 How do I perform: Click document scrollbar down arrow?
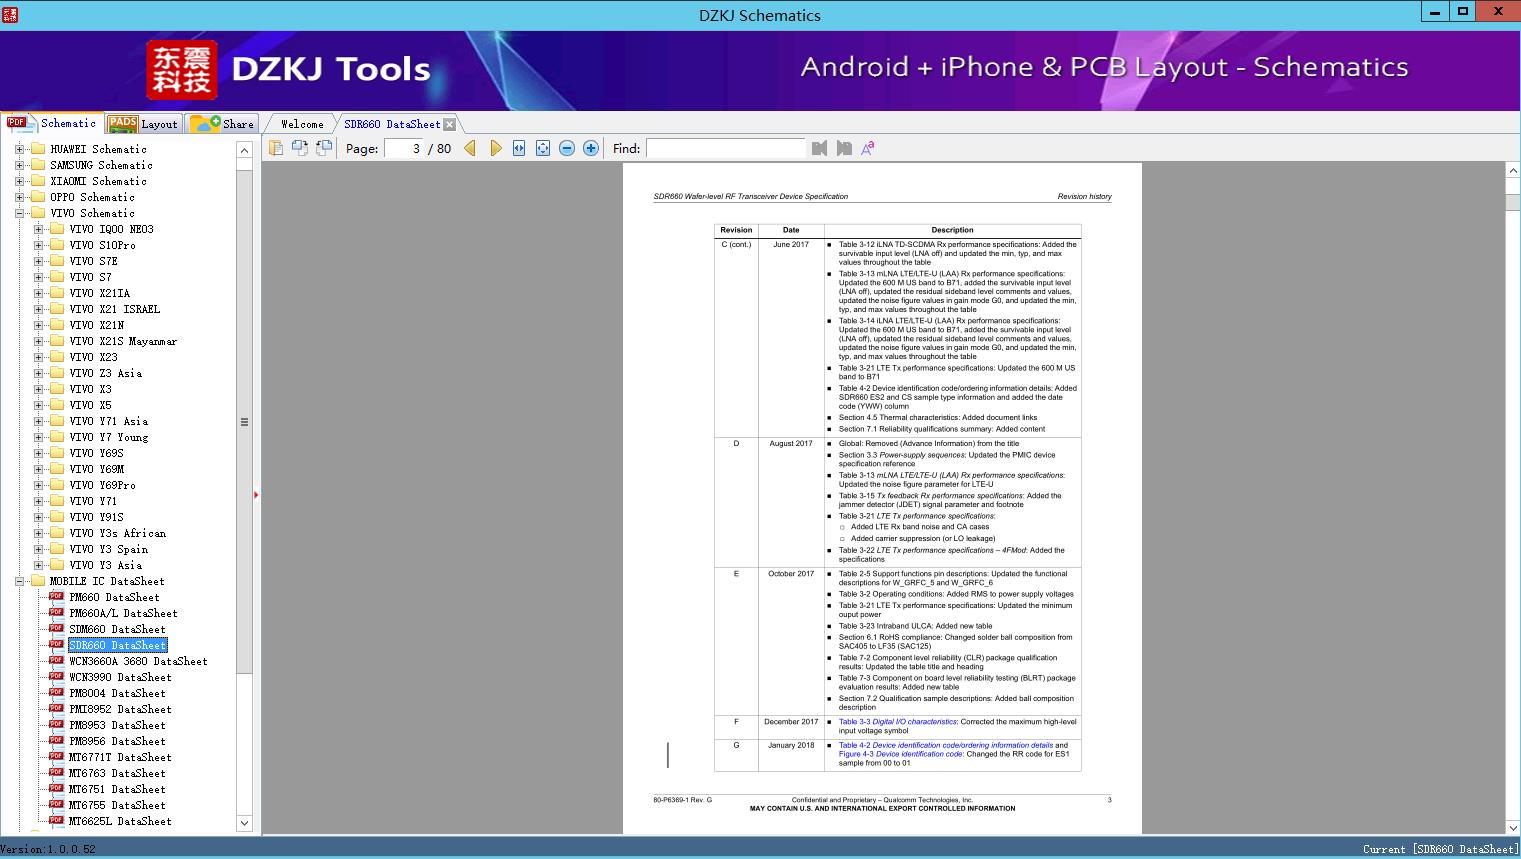coord(1513,827)
